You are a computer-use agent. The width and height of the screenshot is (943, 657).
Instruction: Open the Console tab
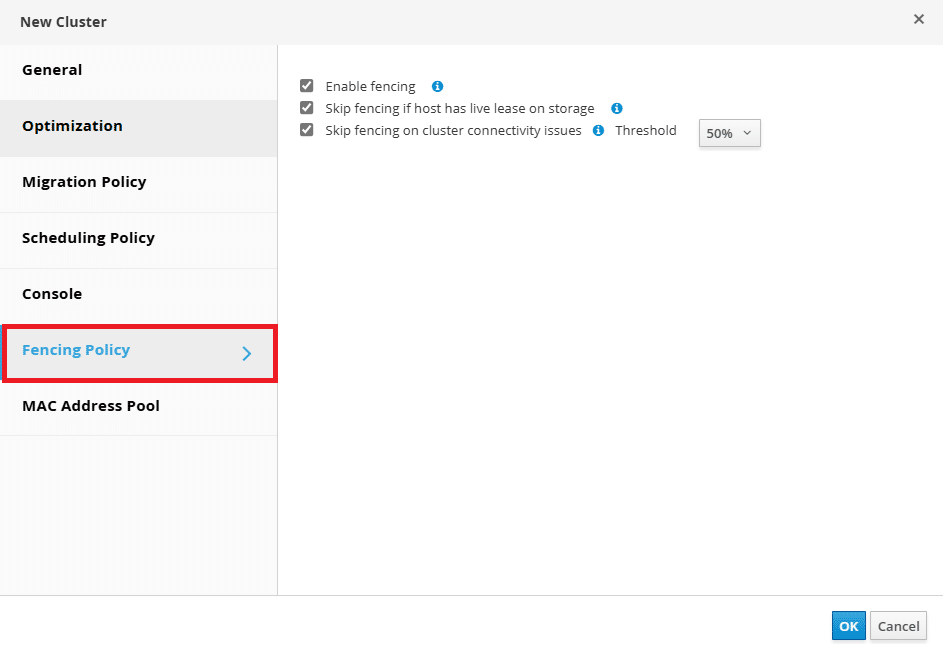138,296
